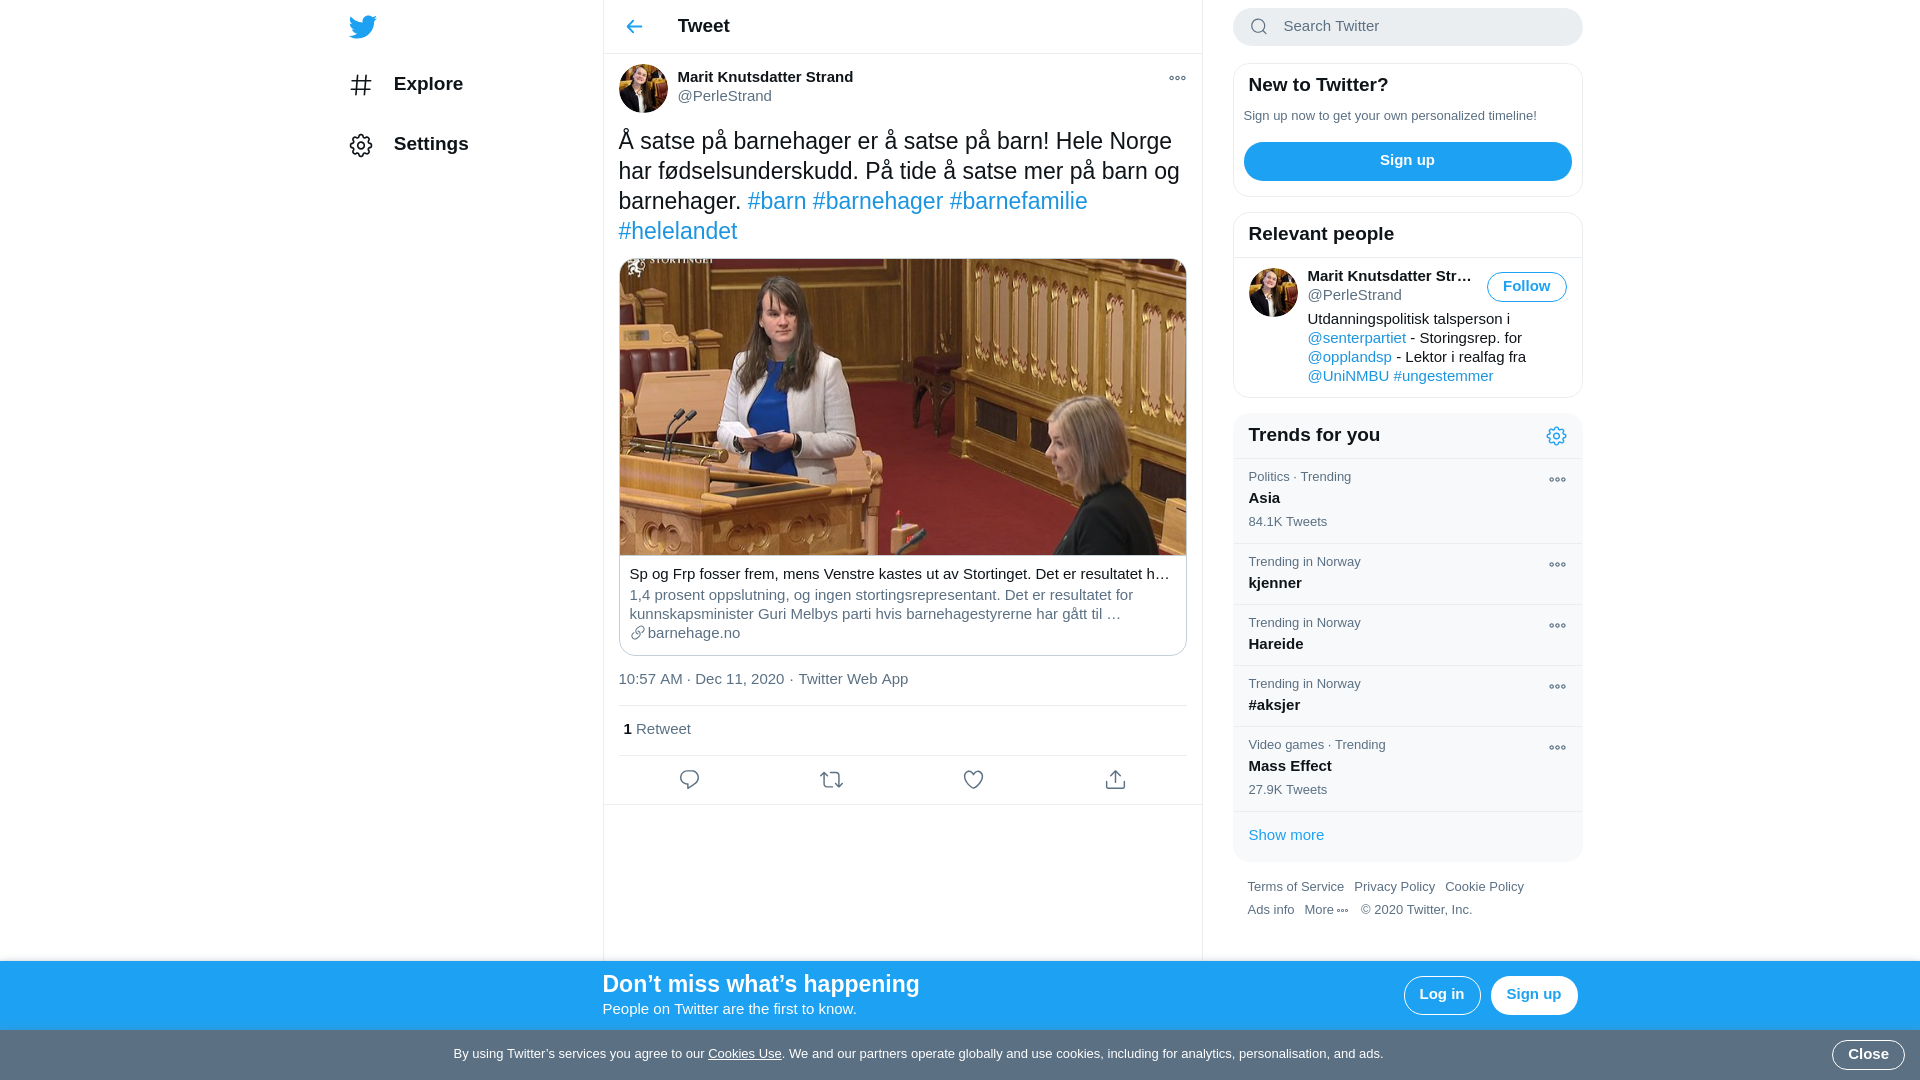
Task: Click the #barnehager hashtag link
Action: pos(877,201)
